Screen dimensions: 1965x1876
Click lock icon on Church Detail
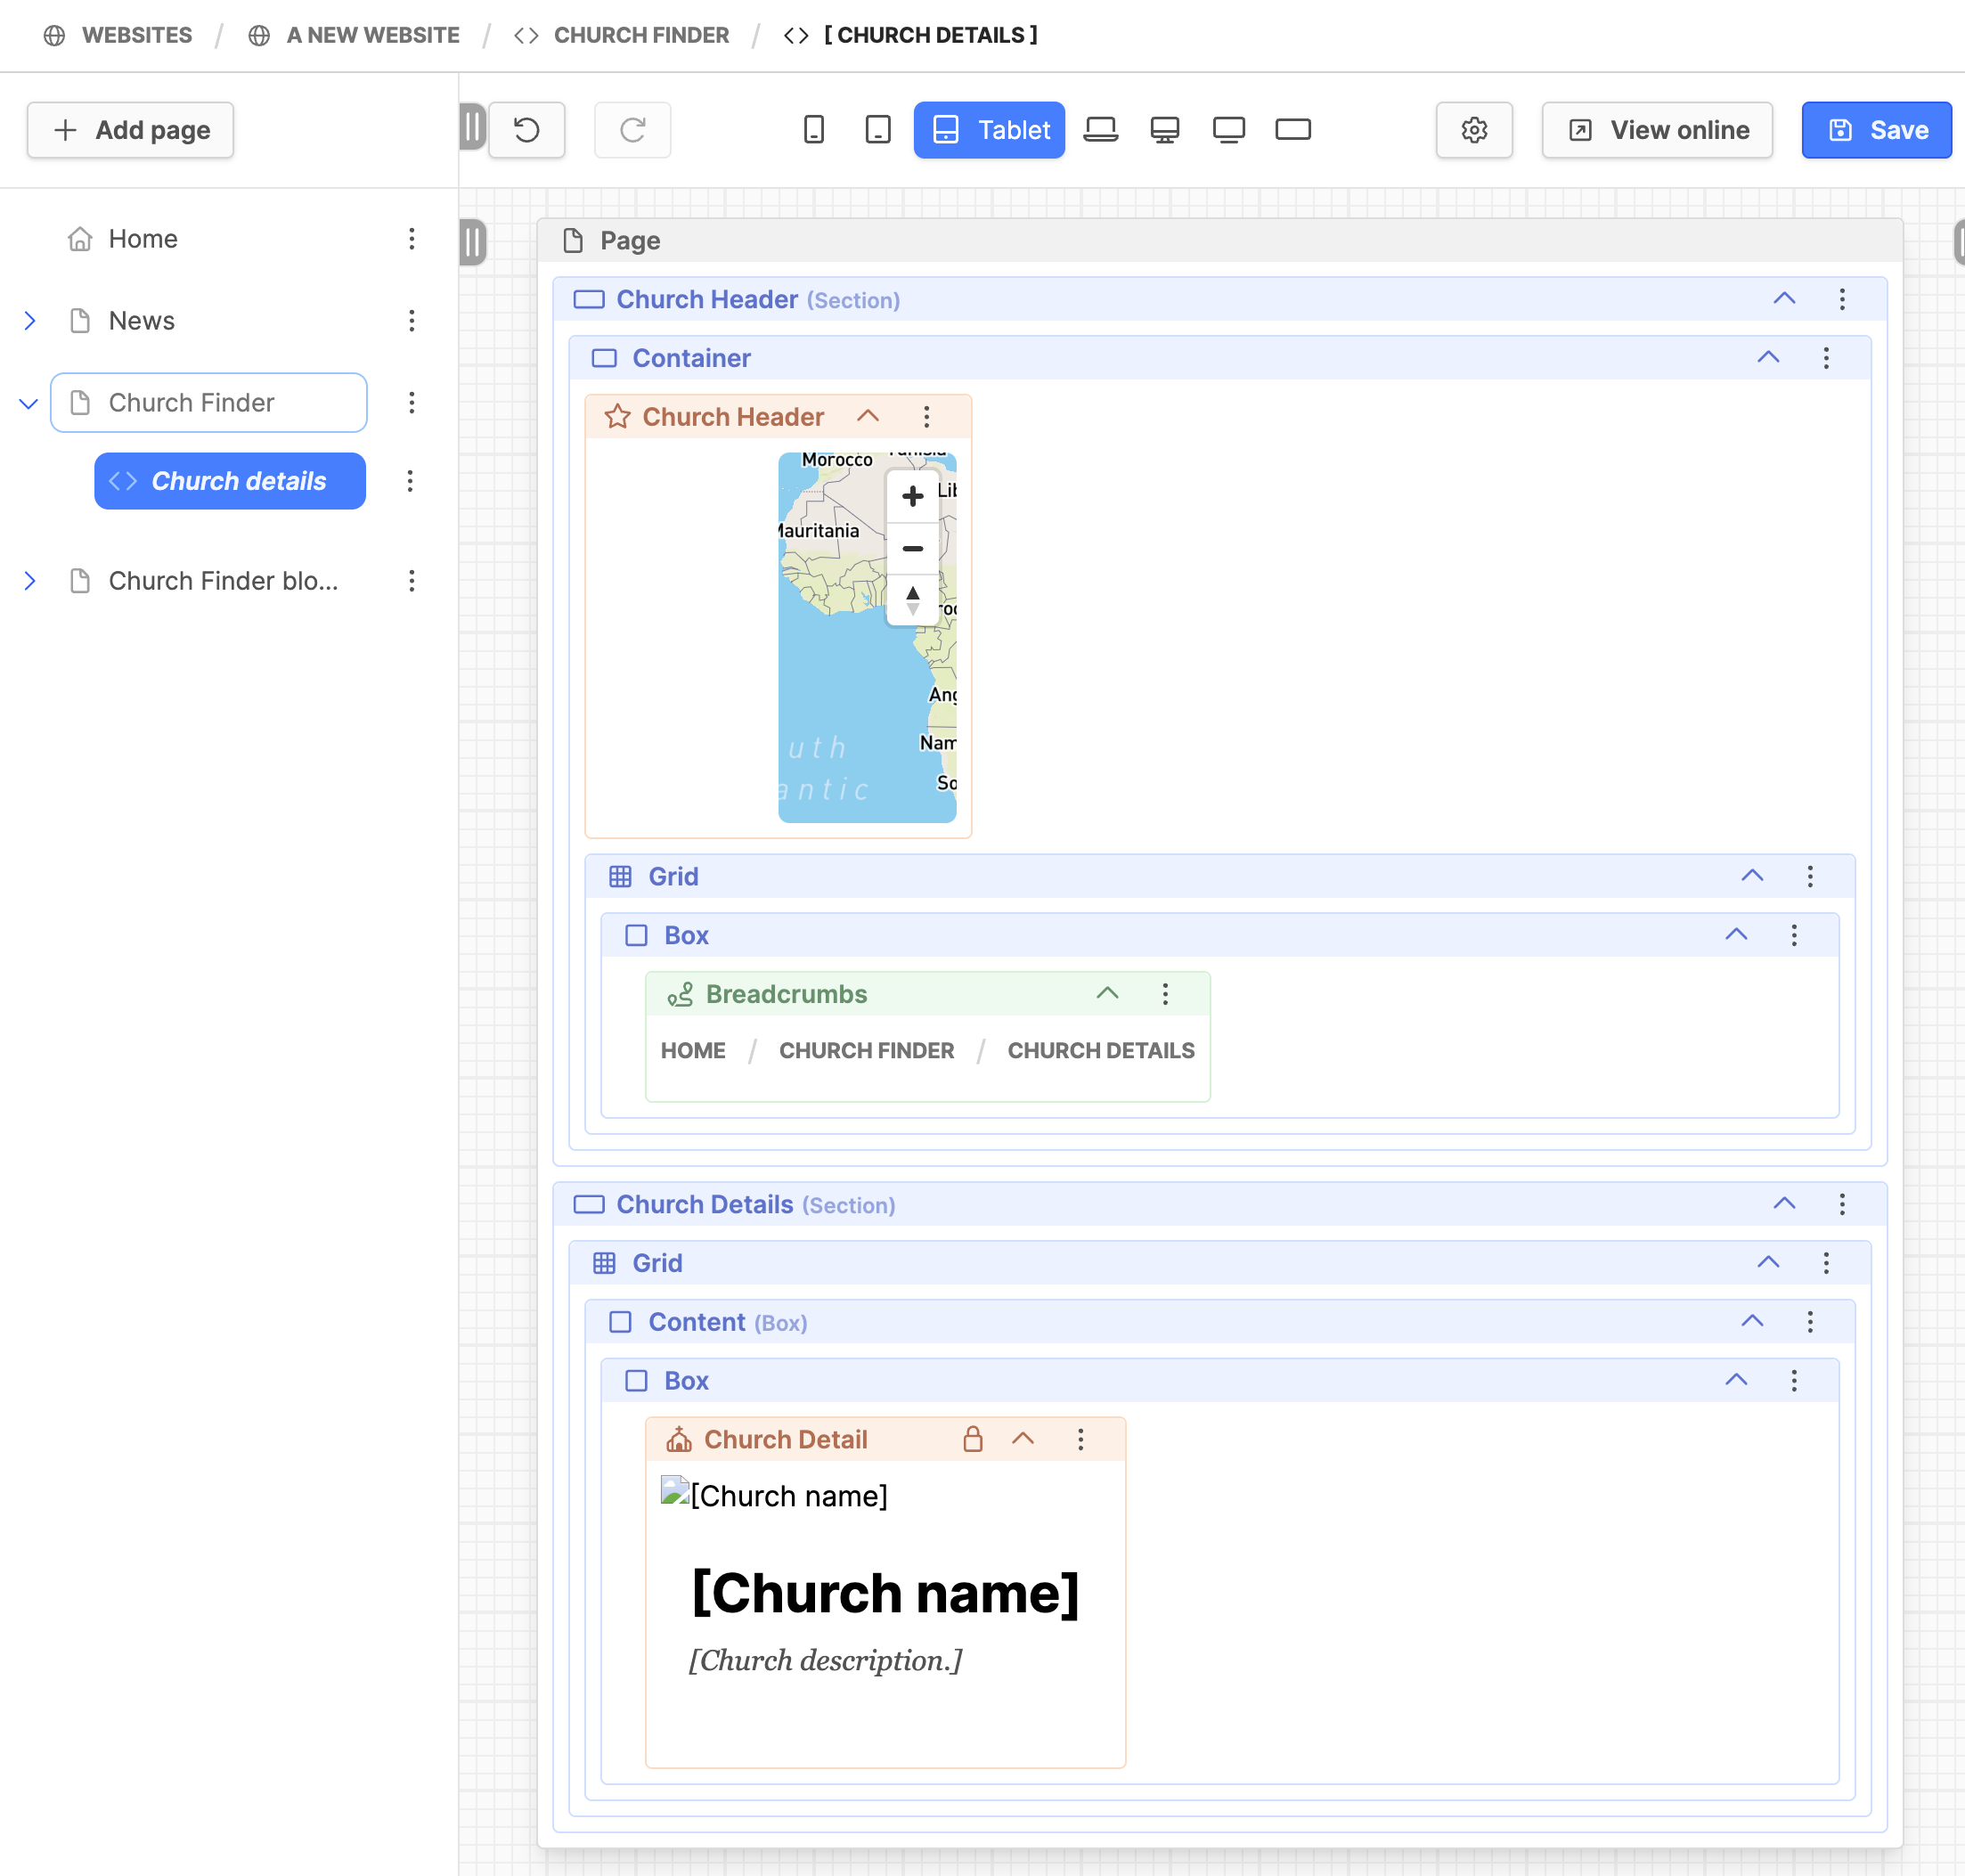[x=972, y=1439]
